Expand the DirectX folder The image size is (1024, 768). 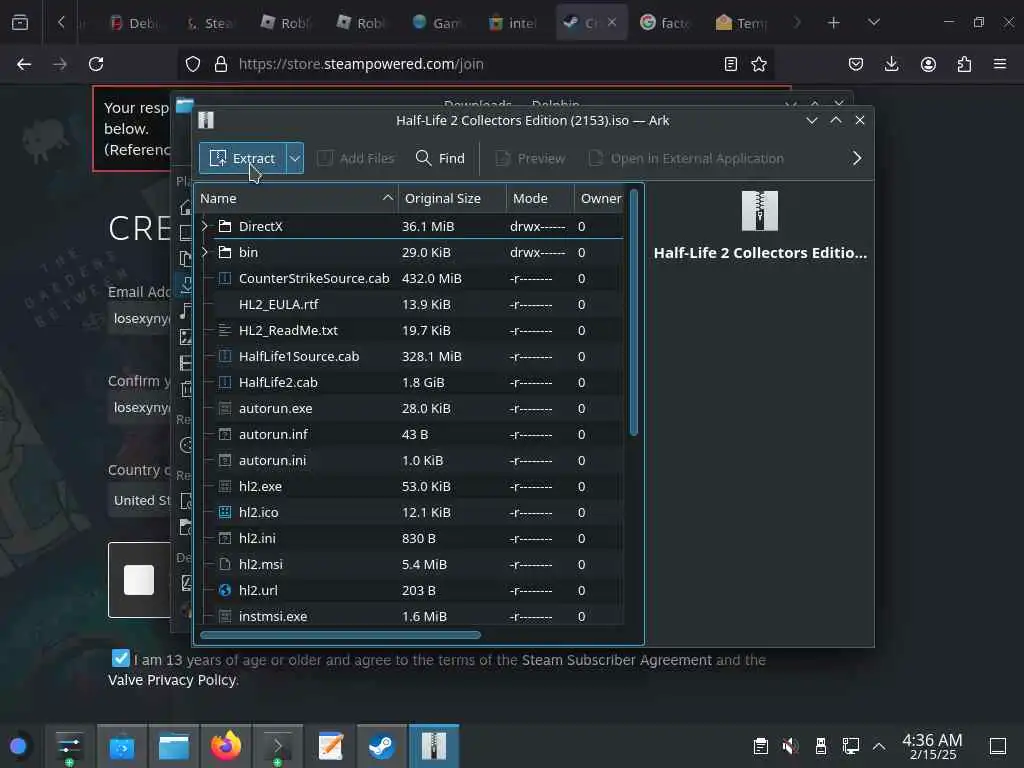tap(205, 226)
